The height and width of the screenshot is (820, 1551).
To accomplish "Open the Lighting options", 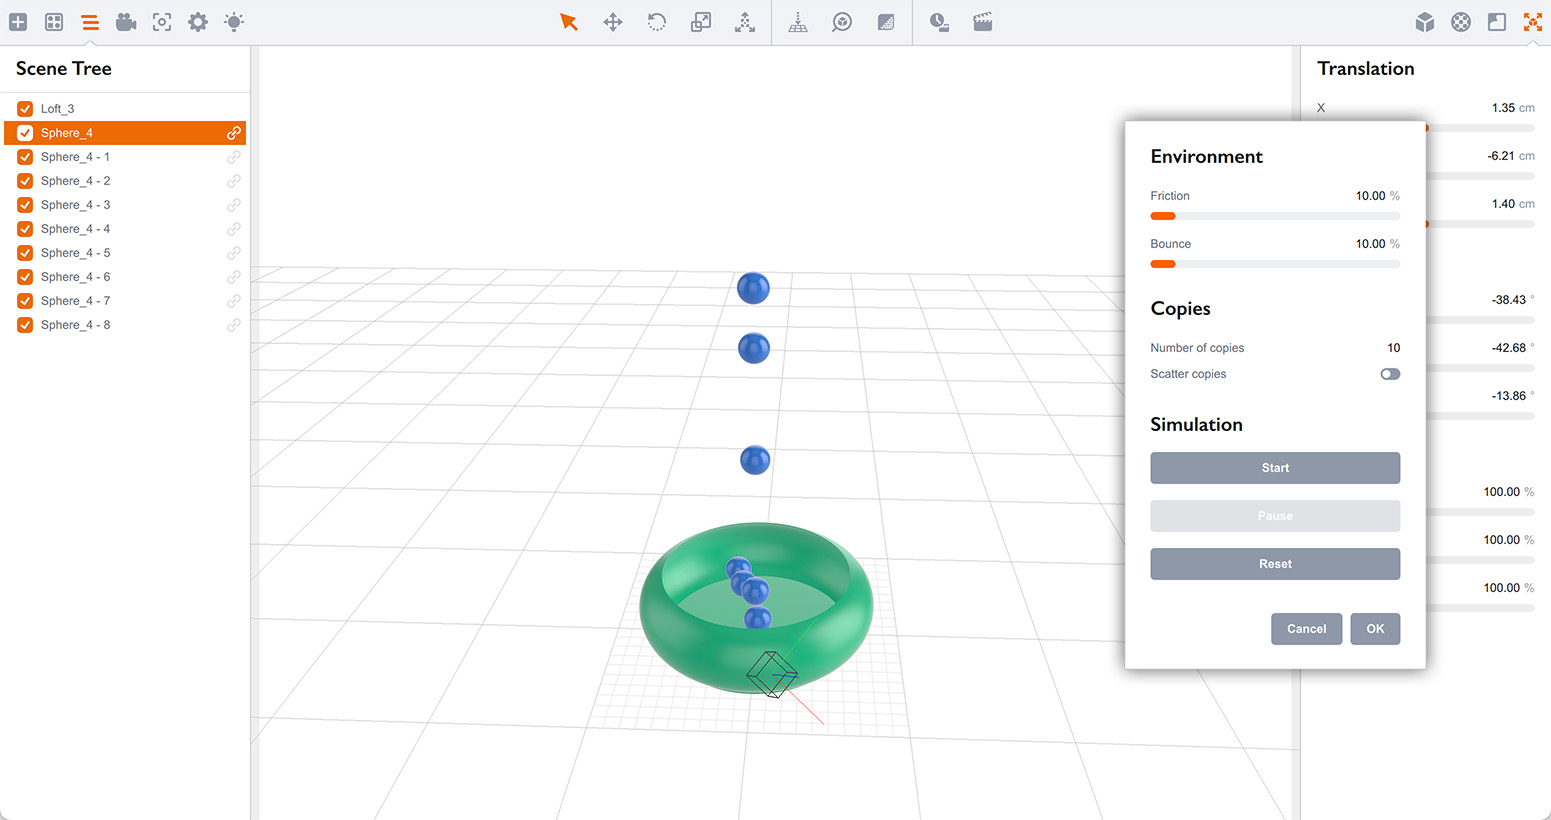I will coord(233,21).
